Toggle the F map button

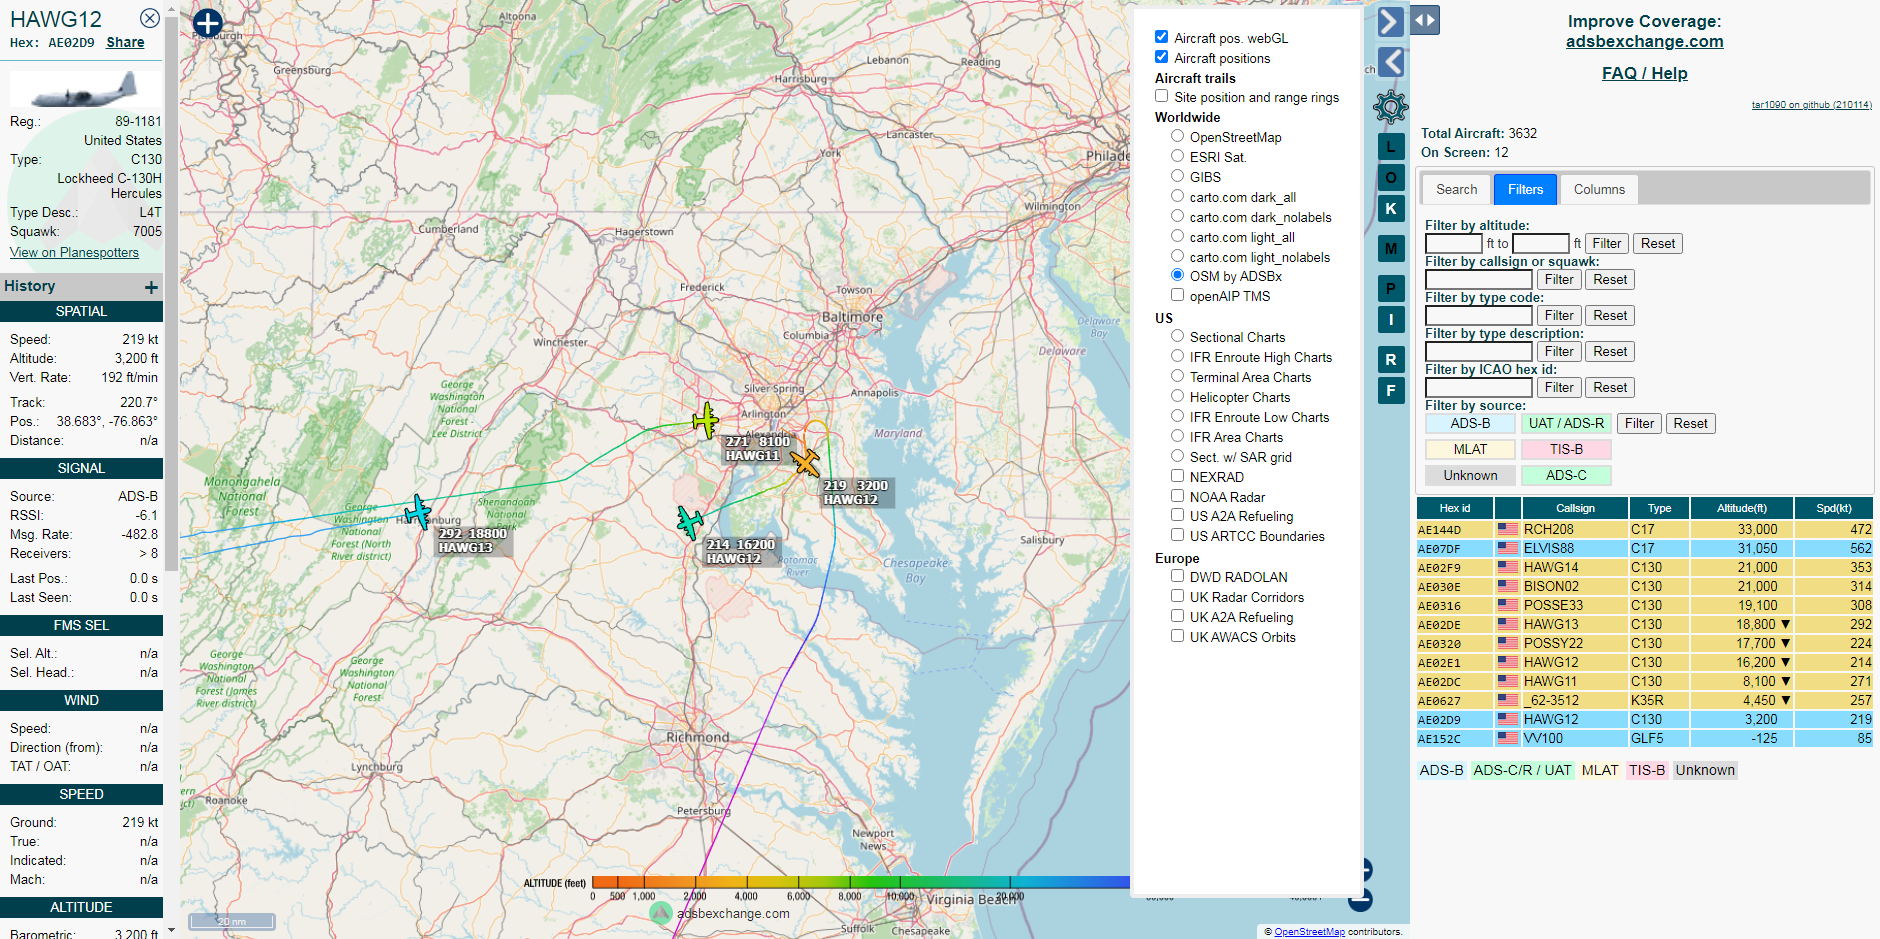tap(1391, 391)
